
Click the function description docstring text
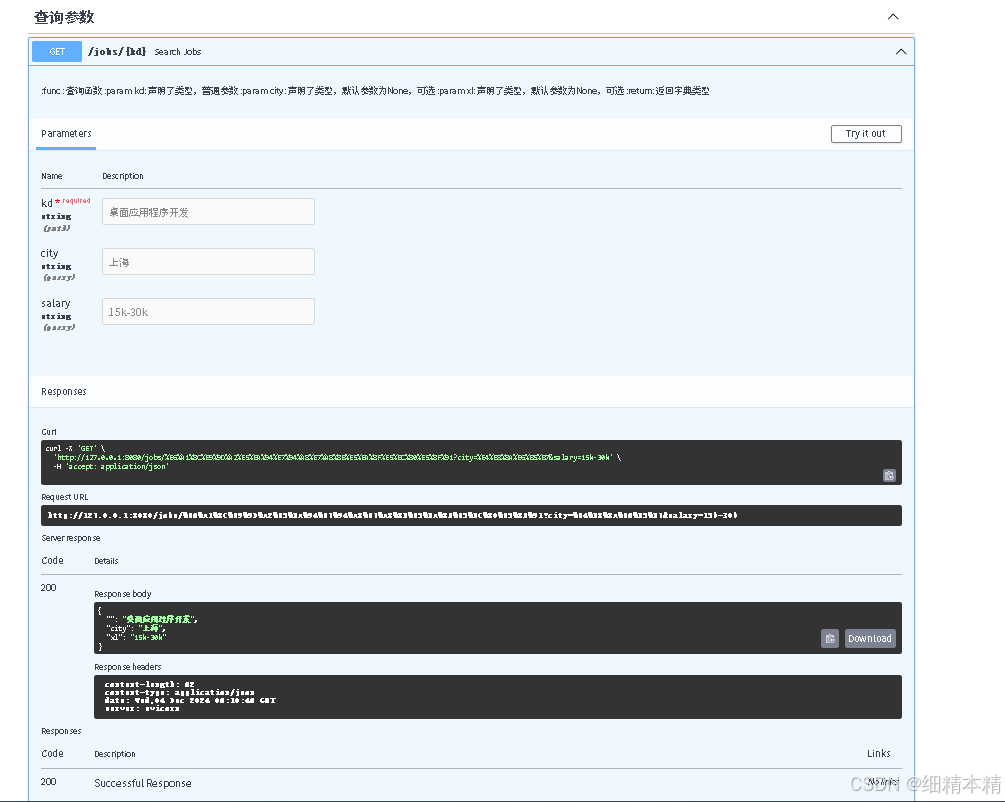click(375, 91)
